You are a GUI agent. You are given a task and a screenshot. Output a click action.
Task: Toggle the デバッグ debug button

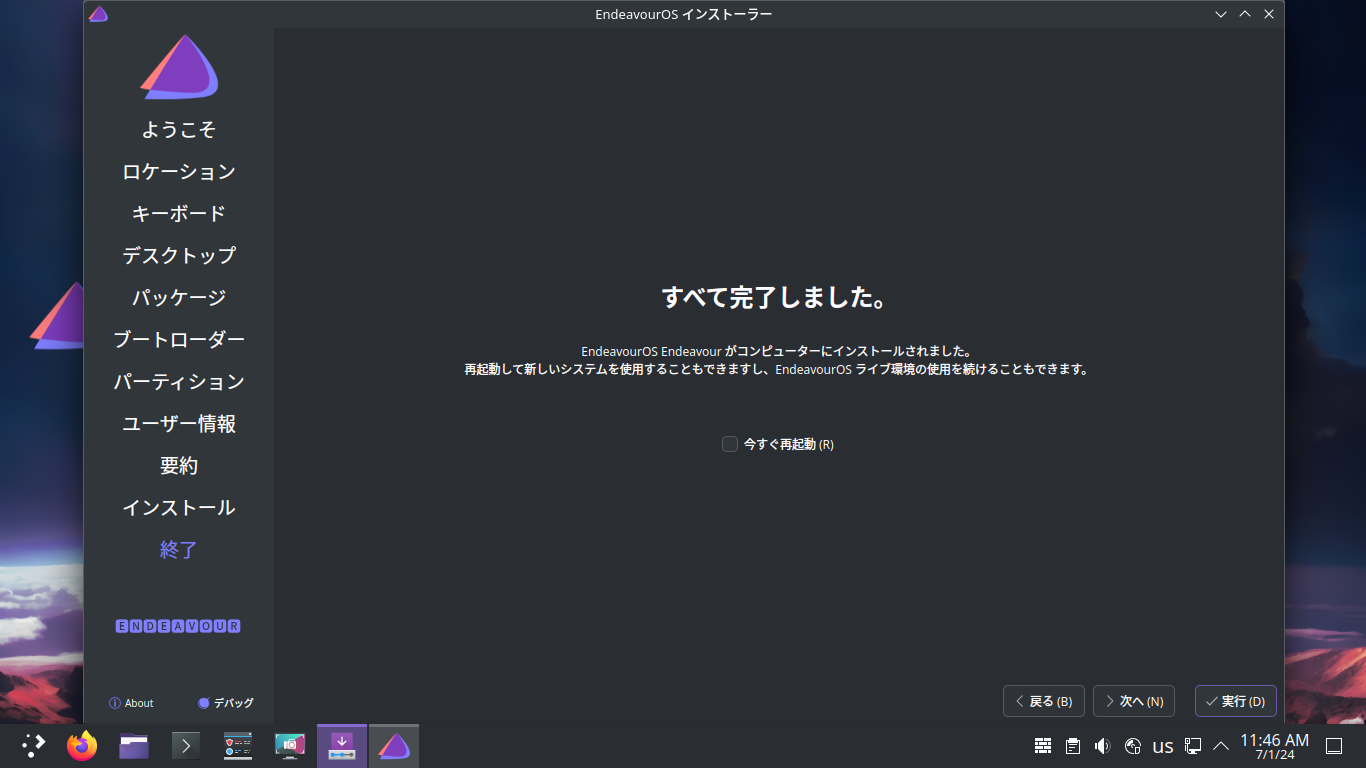(226, 703)
